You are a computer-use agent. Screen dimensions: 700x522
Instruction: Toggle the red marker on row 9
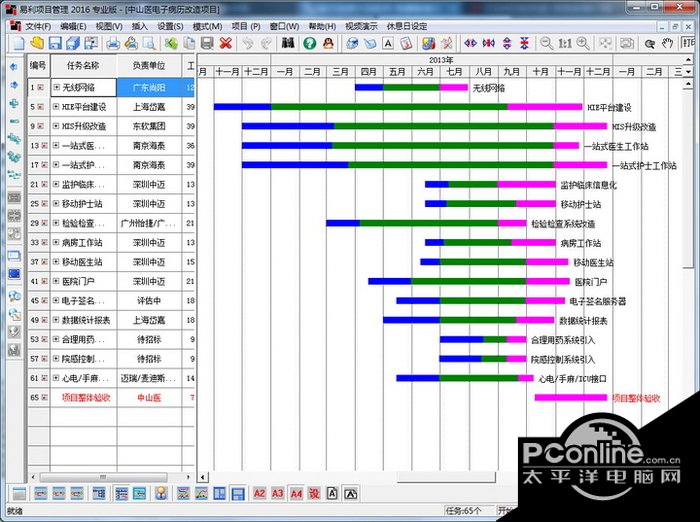pyautogui.click(x=41, y=126)
